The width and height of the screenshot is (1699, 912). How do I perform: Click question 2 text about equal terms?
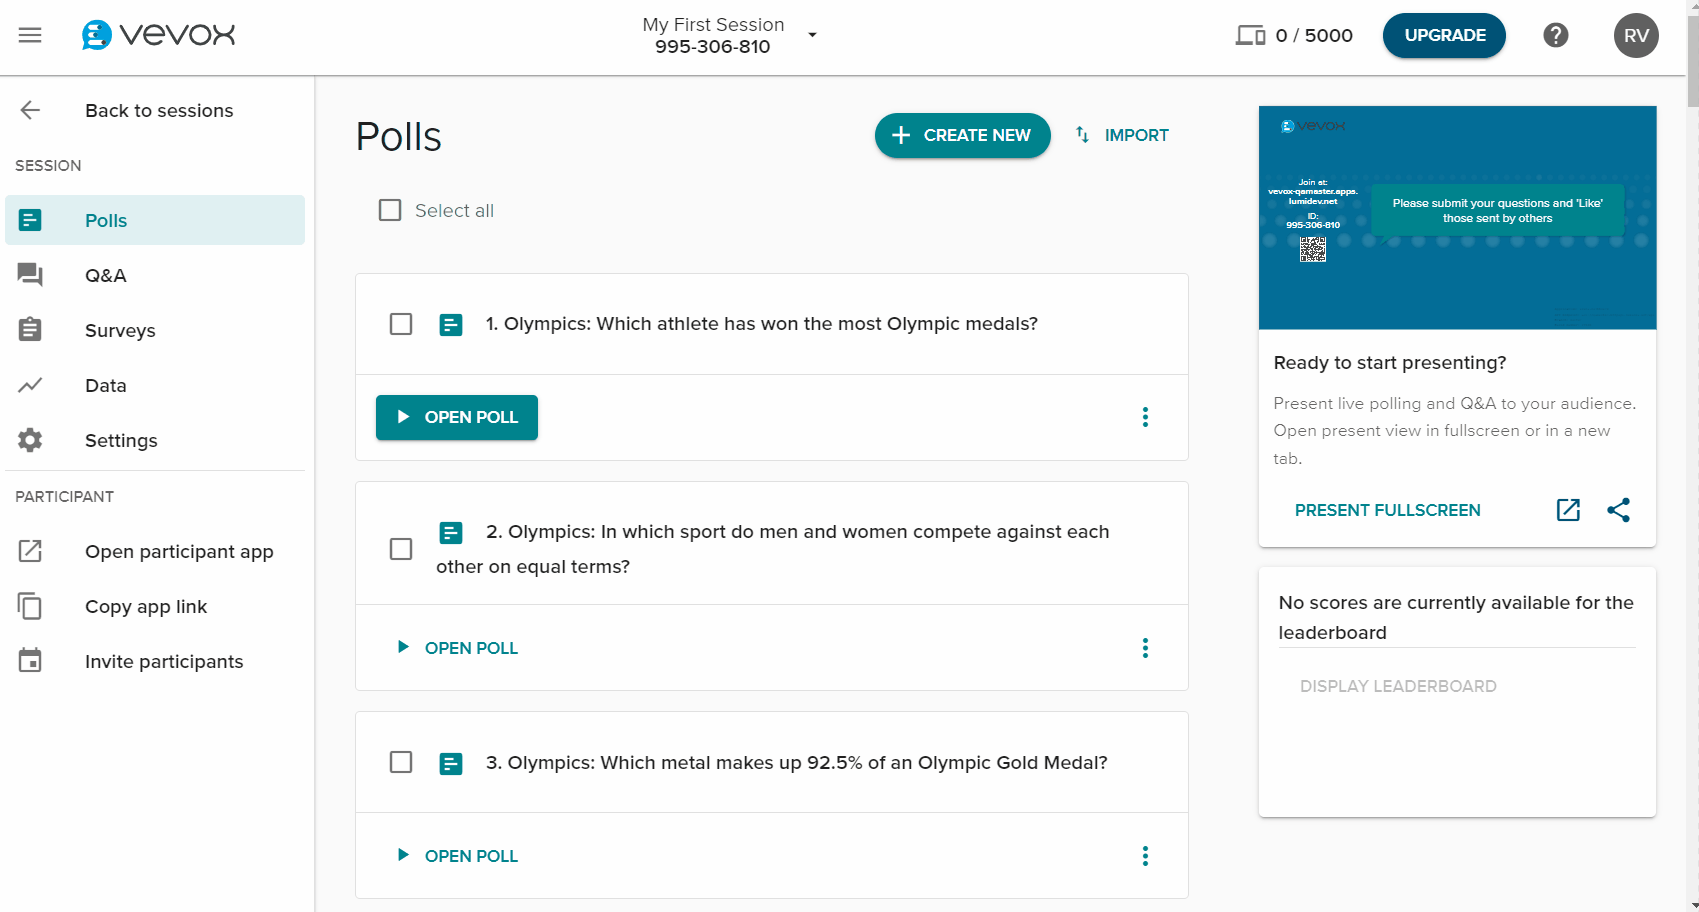tap(773, 549)
